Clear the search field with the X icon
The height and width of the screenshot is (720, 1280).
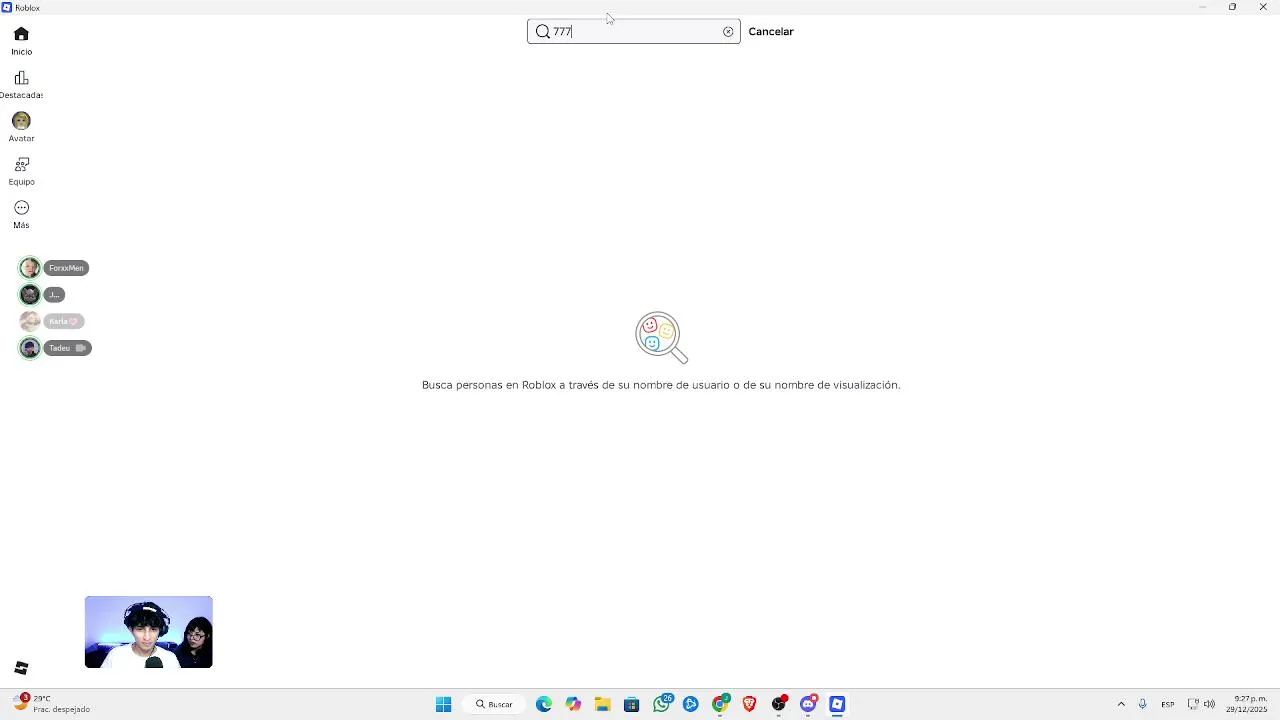tap(728, 32)
